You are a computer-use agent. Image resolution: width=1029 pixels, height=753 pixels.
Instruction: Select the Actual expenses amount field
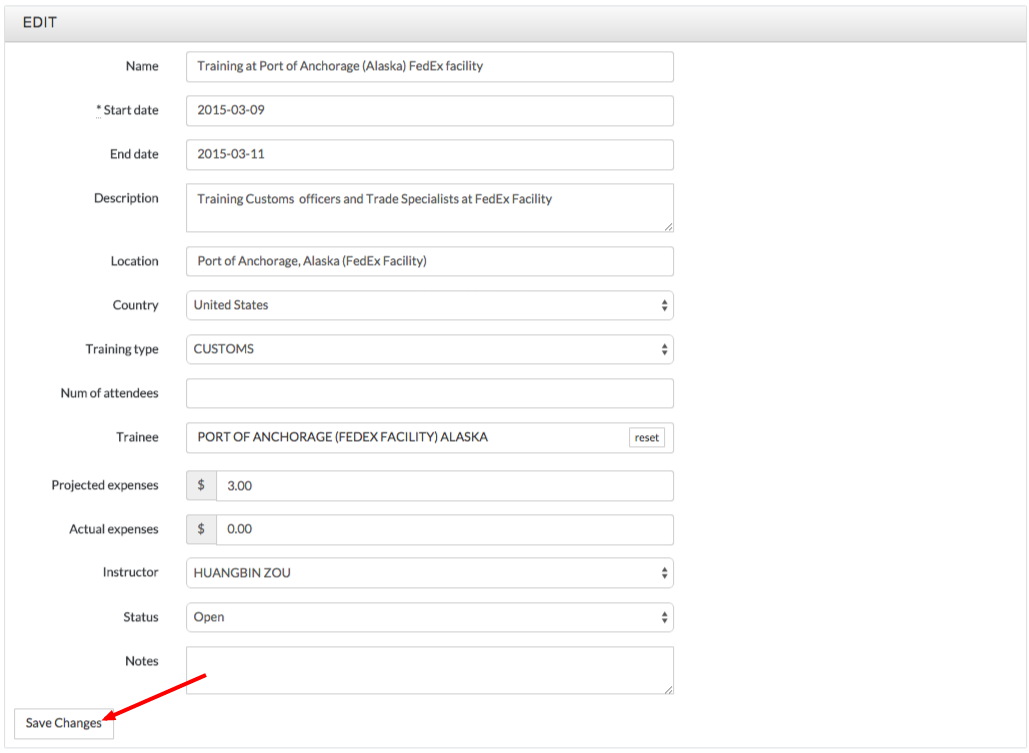(x=444, y=529)
